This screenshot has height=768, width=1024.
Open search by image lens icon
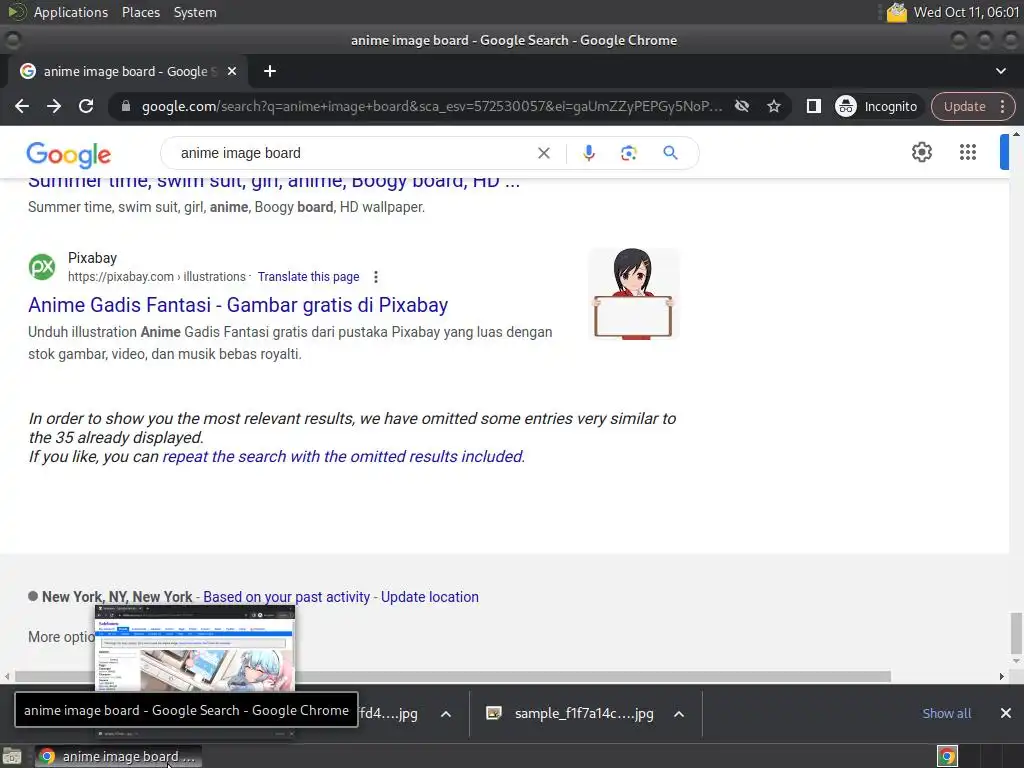[x=628, y=153]
